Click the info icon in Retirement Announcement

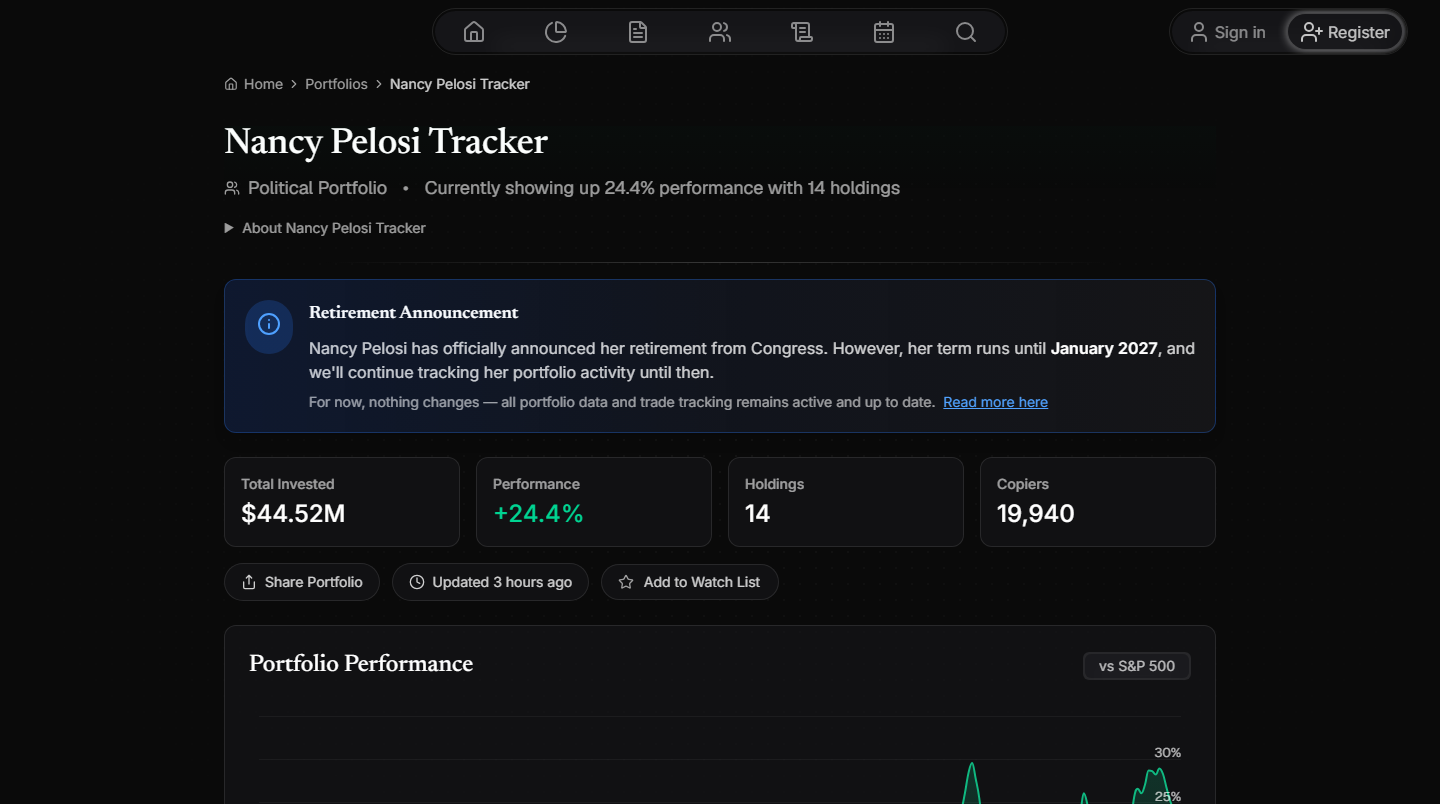[x=269, y=324]
